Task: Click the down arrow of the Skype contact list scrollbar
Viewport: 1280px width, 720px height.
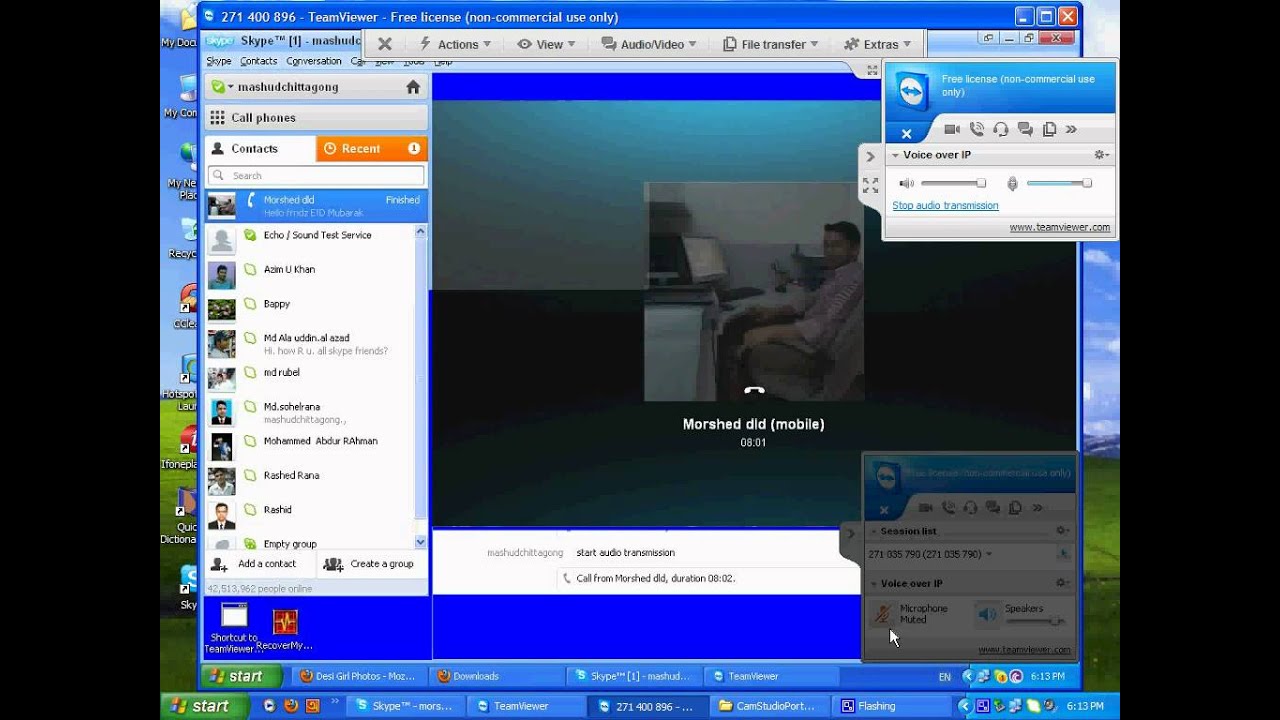Action: click(x=420, y=542)
